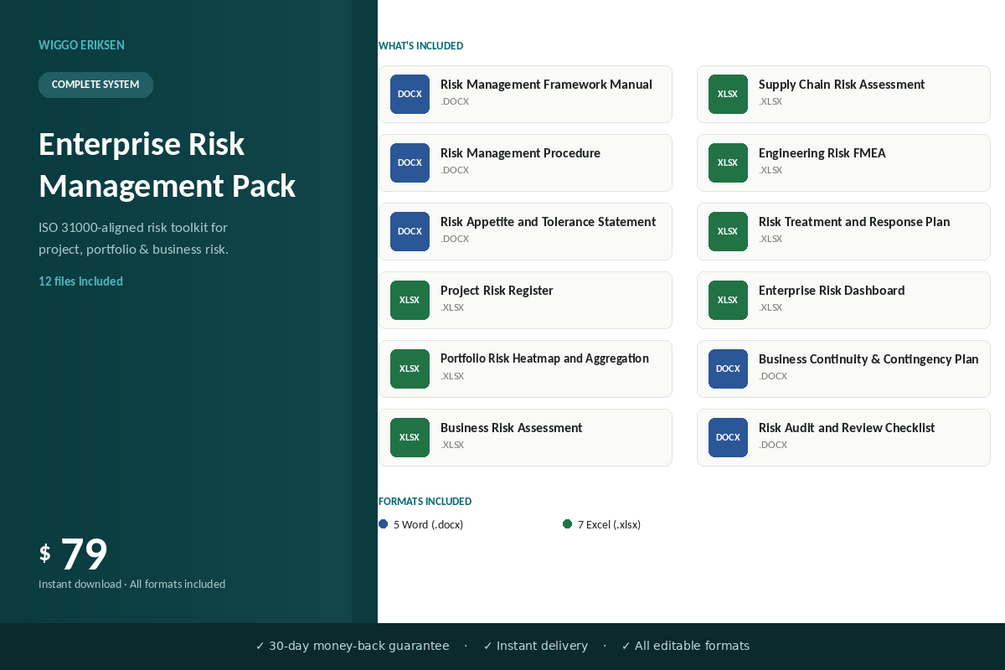The height and width of the screenshot is (670, 1005).
Task: Click the Risk Appetite and Tolerance Statement title
Action: click(x=548, y=222)
